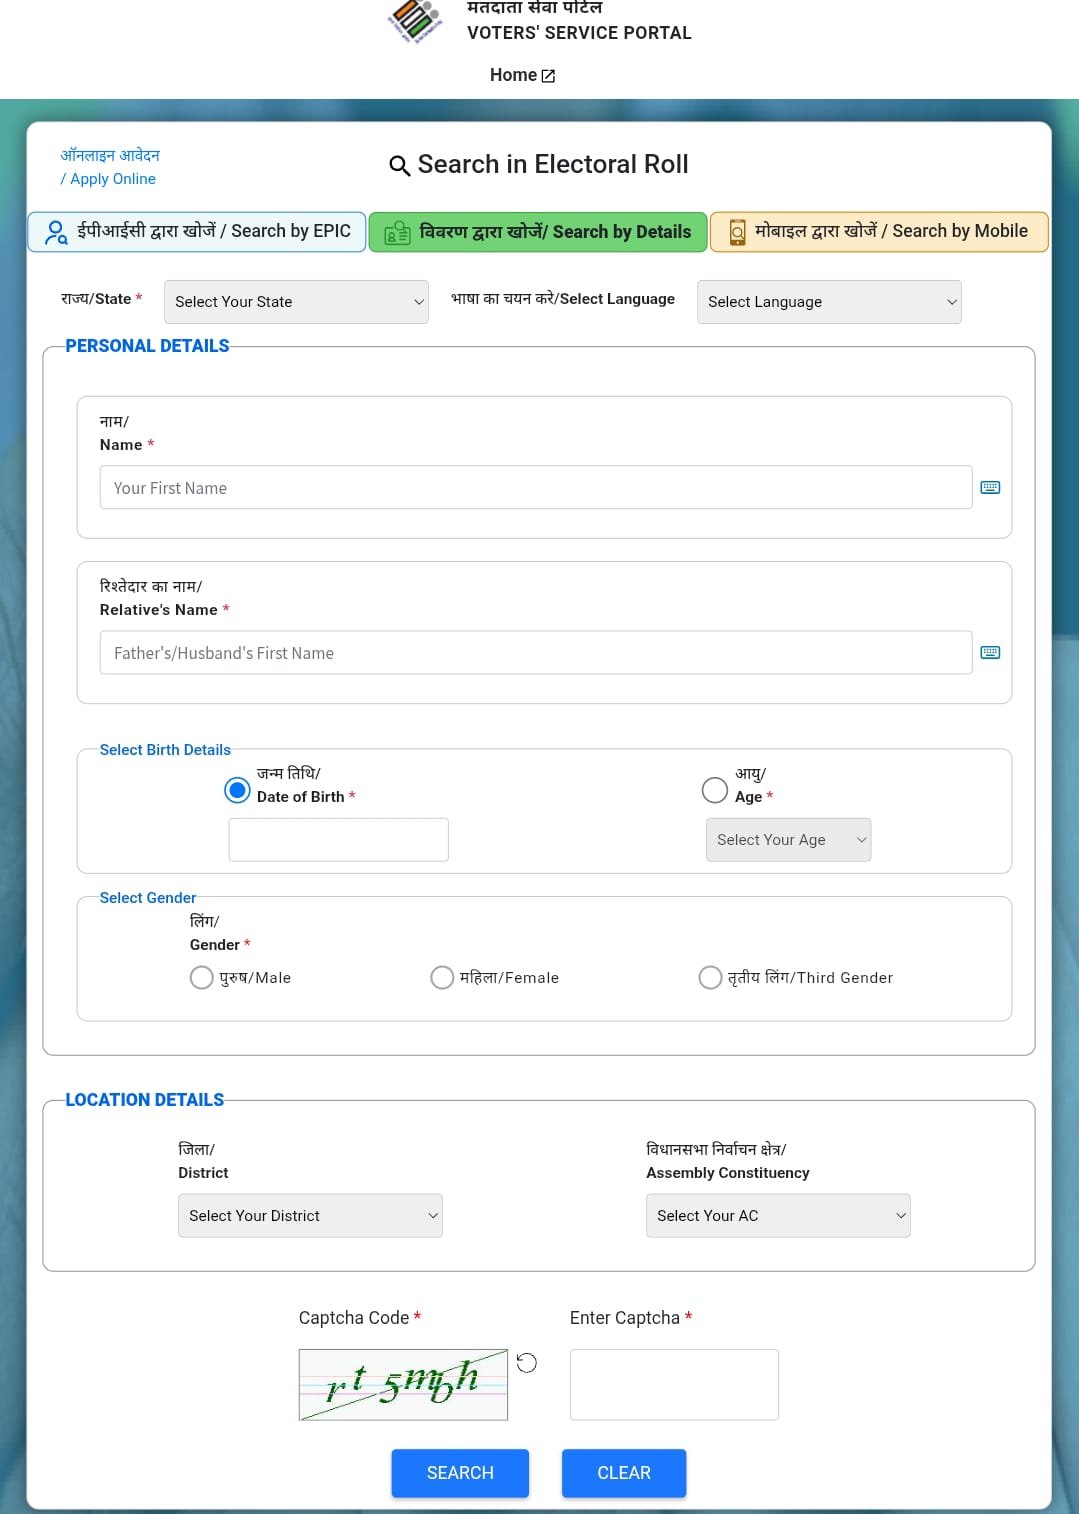Click the ID card icon on Details tab
The height and width of the screenshot is (1514, 1079).
pos(397,232)
